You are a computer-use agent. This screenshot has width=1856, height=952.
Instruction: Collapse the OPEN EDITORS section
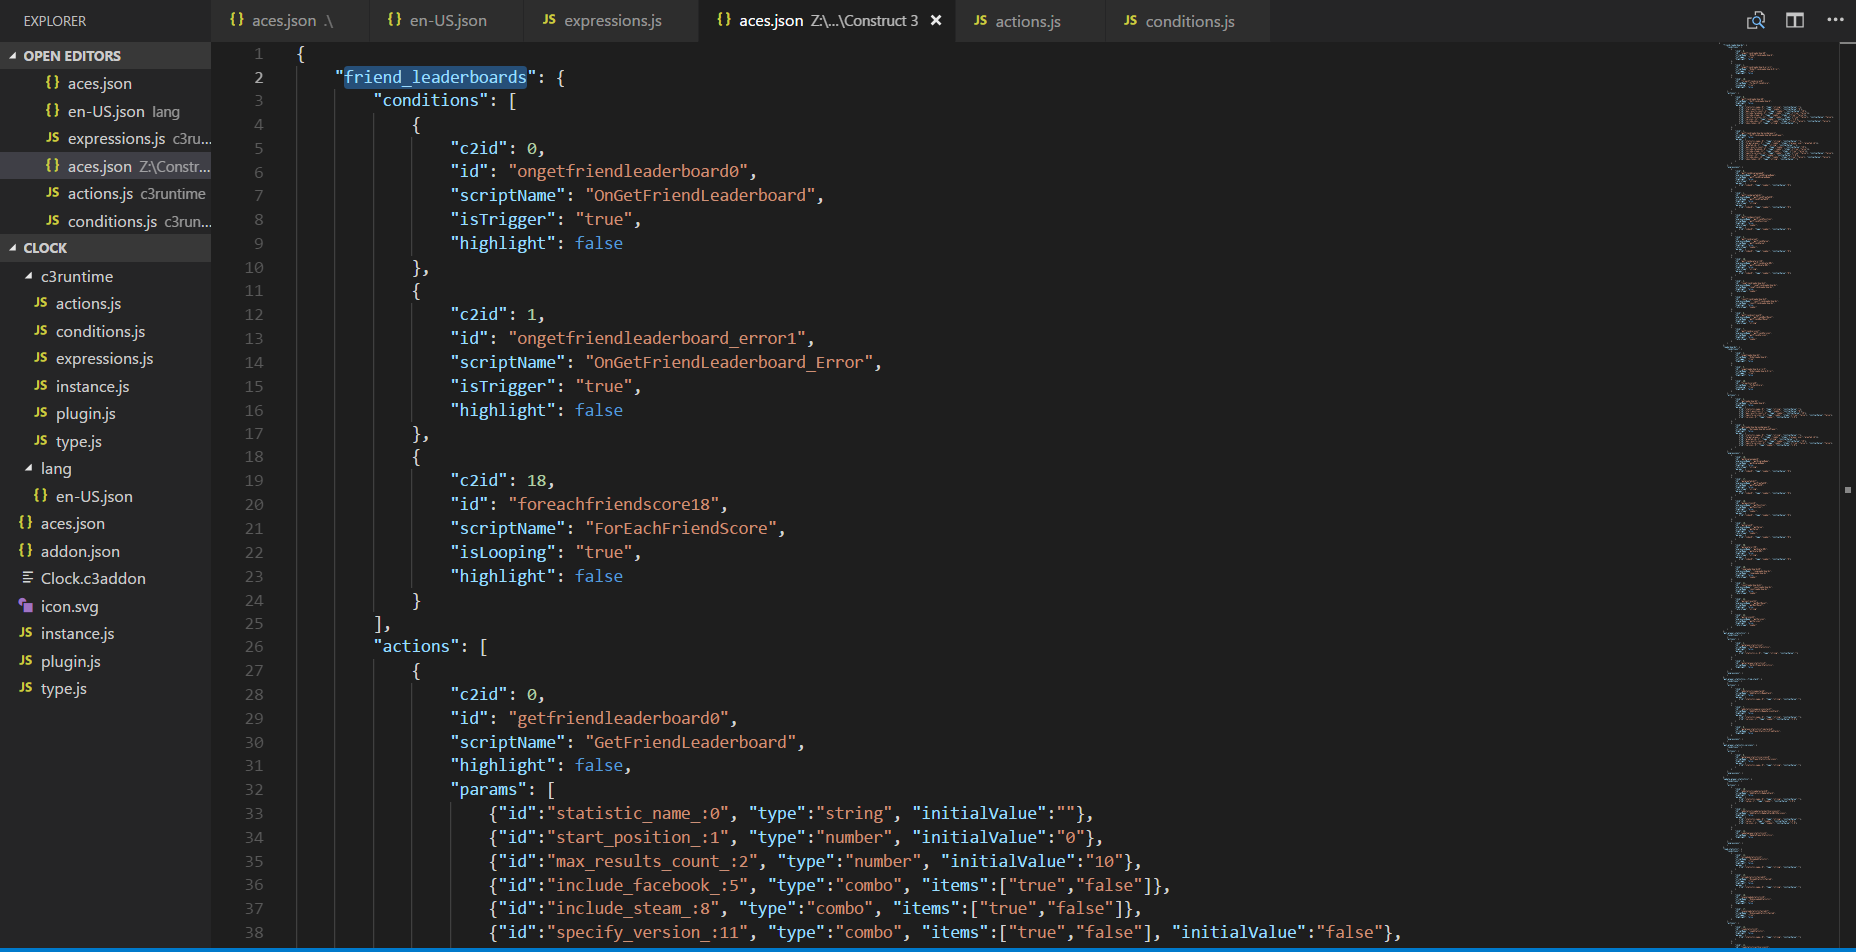(14, 55)
